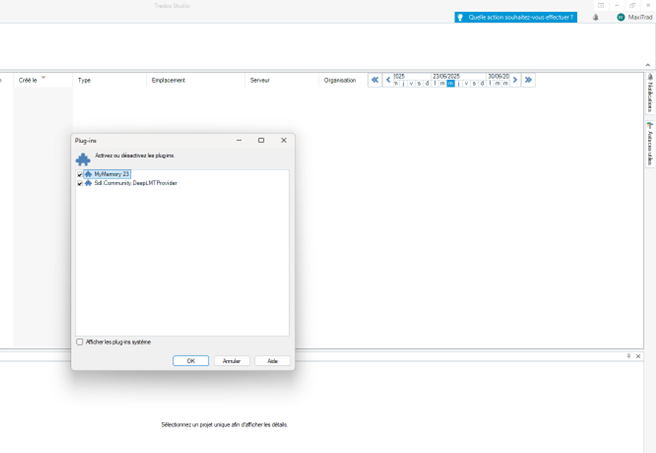Jump back with the double-left timeline arrow
The height and width of the screenshot is (453, 656).
(375, 80)
